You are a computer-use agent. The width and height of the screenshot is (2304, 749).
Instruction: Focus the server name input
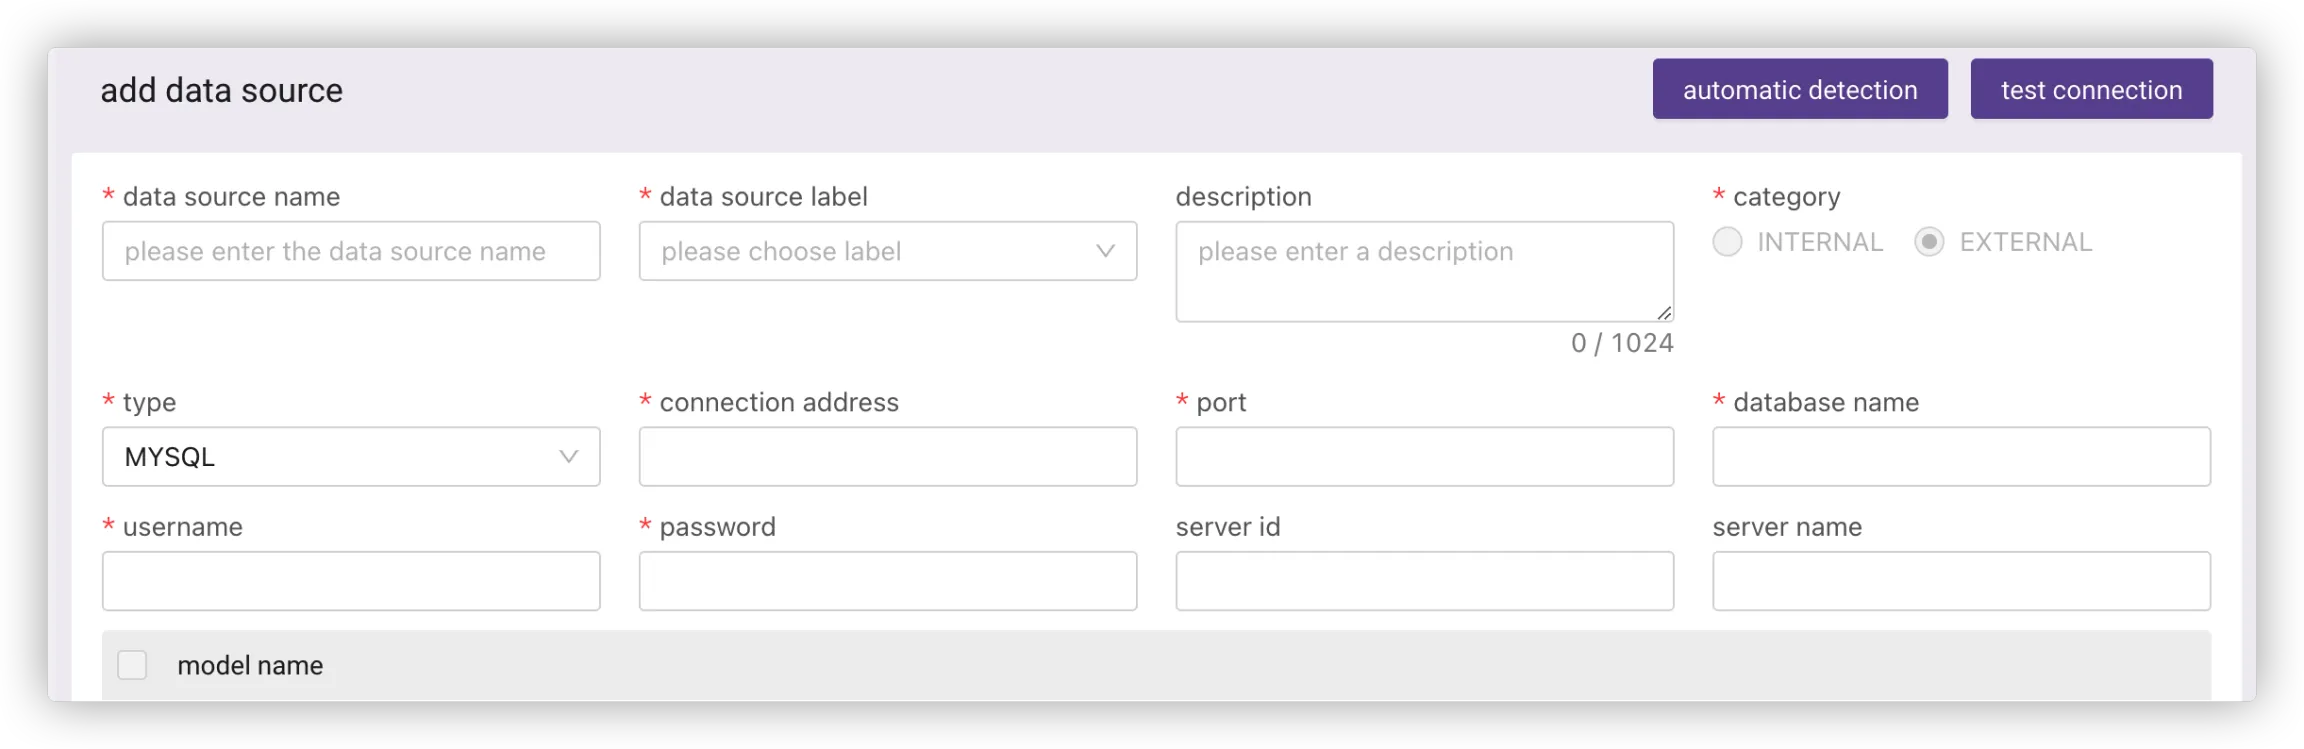click(1961, 581)
